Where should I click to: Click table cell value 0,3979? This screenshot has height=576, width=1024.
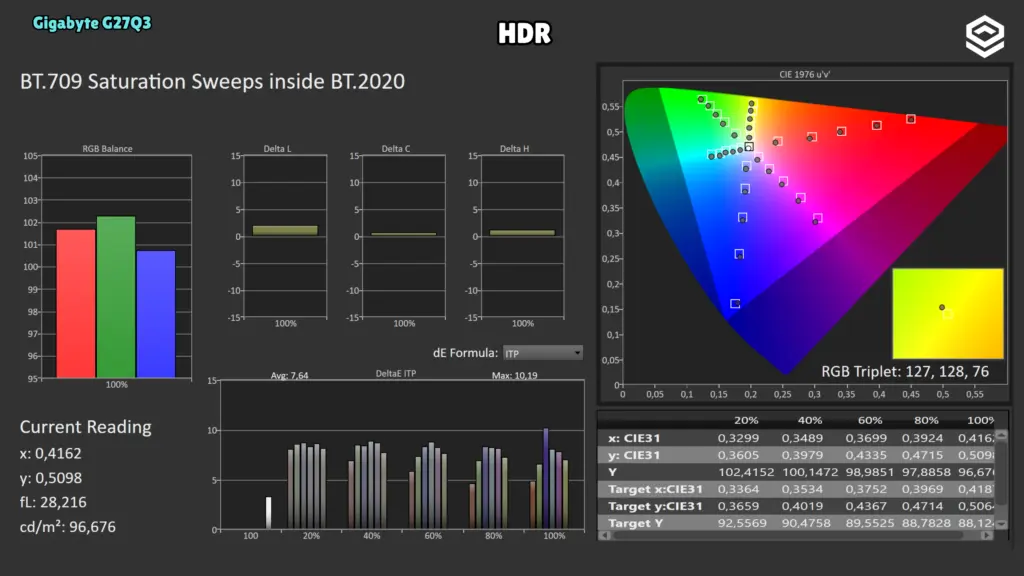tap(802, 455)
